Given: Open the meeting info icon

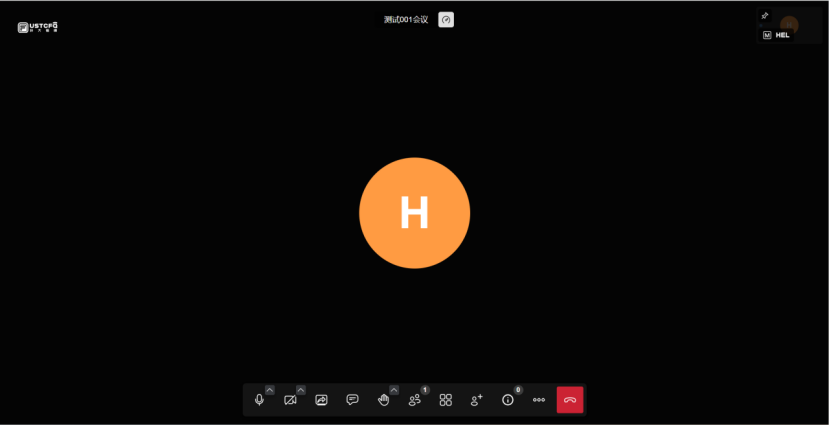Looking at the screenshot, I should (508, 400).
